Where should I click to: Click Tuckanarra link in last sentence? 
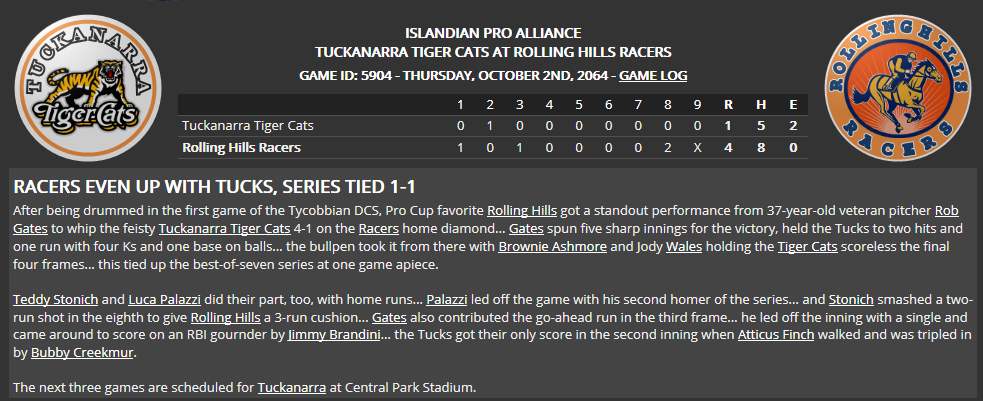[292, 387]
